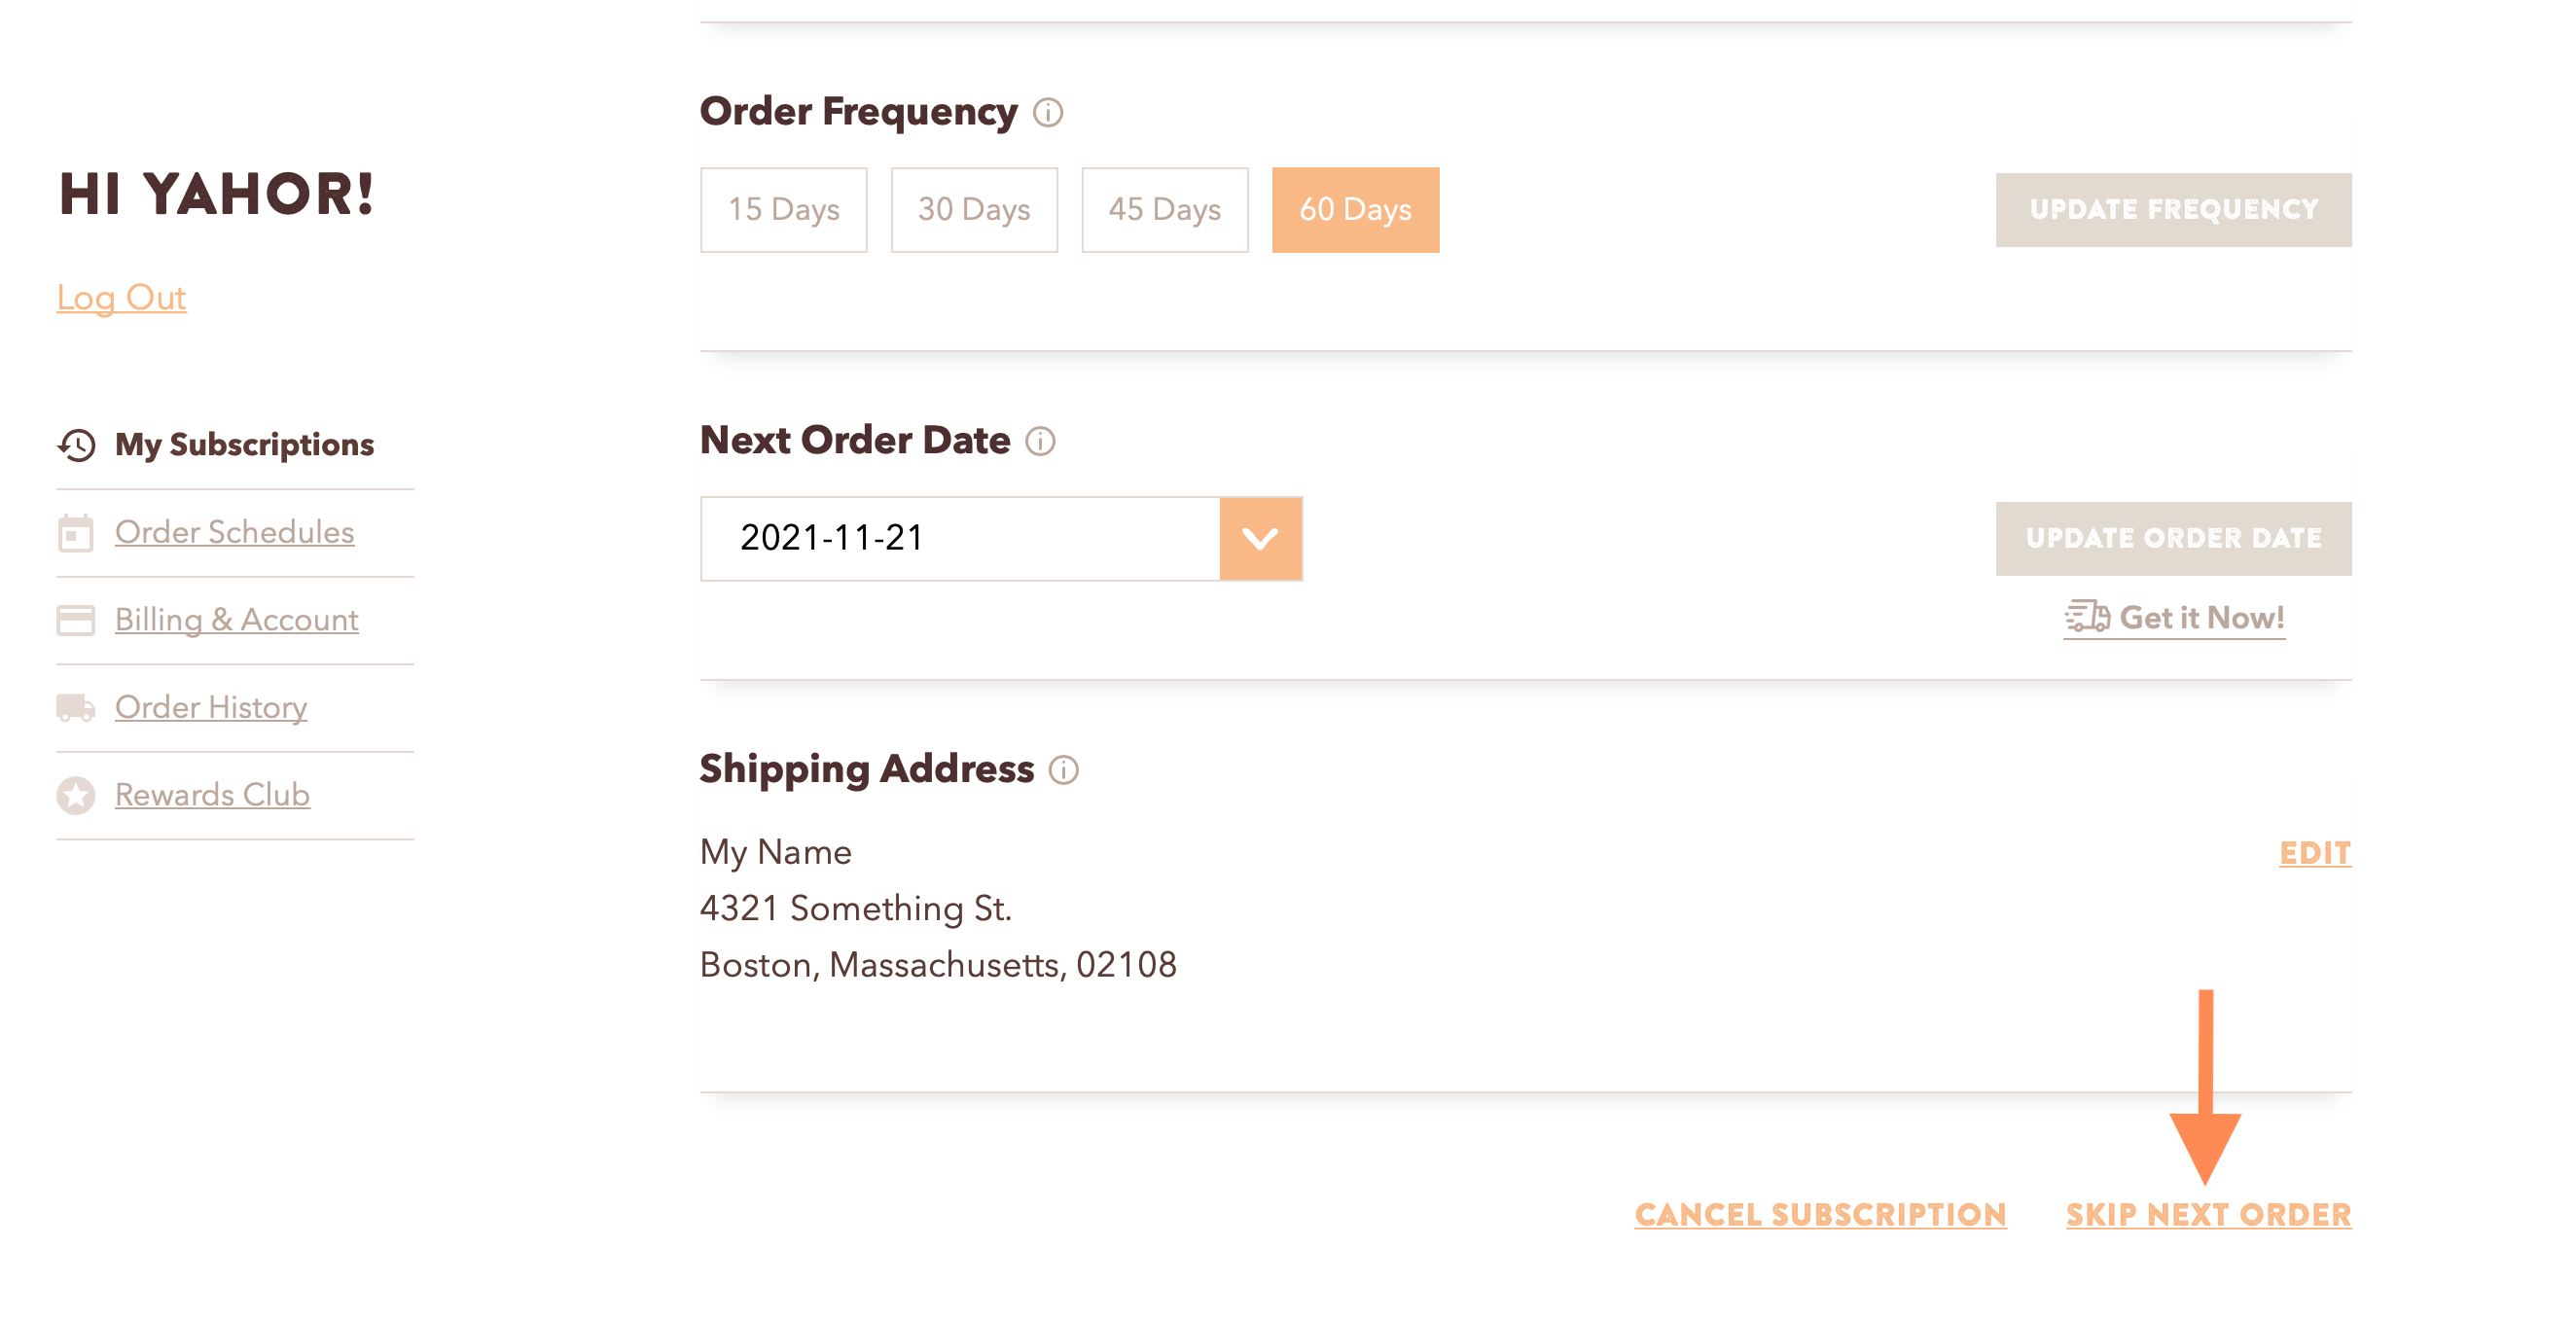Log out of the account
Image resolution: width=2576 pixels, height=1319 pixels.
coord(121,296)
